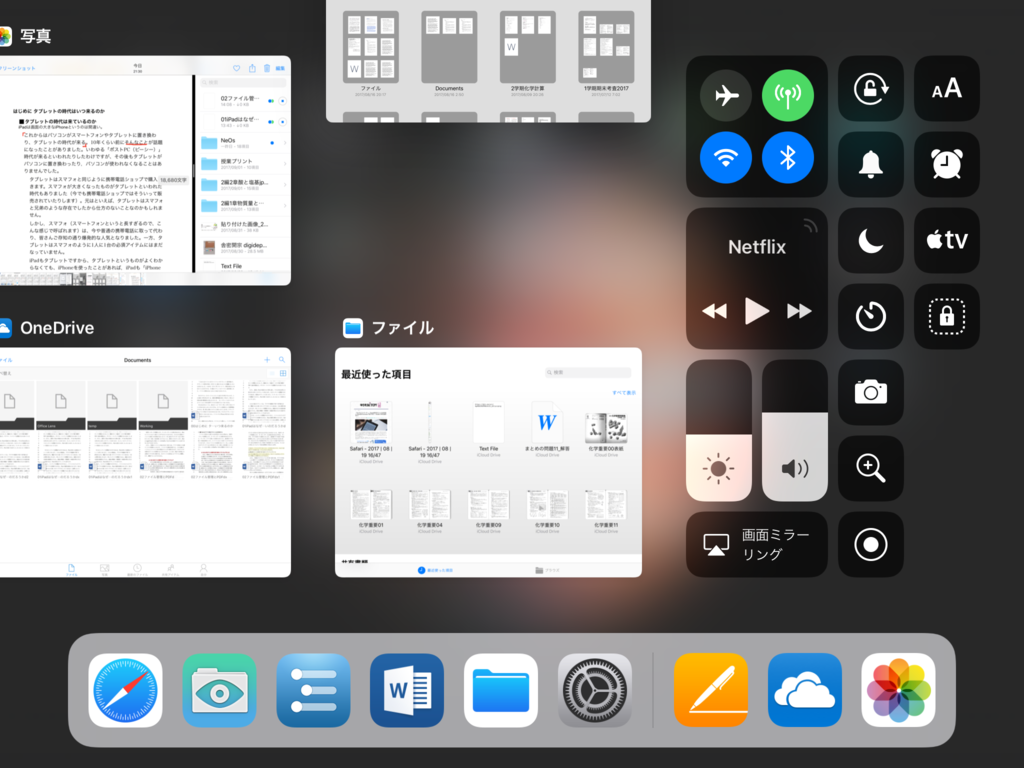Image resolution: width=1024 pixels, height=768 pixels.
Task: Open Text File in recent items
Action: tap(488, 428)
